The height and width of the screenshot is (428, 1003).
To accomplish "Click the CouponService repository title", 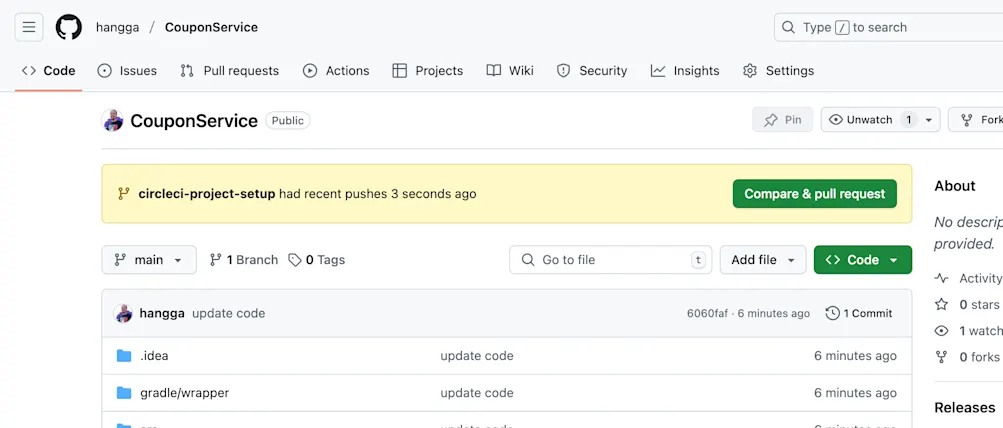I will click(194, 120).
